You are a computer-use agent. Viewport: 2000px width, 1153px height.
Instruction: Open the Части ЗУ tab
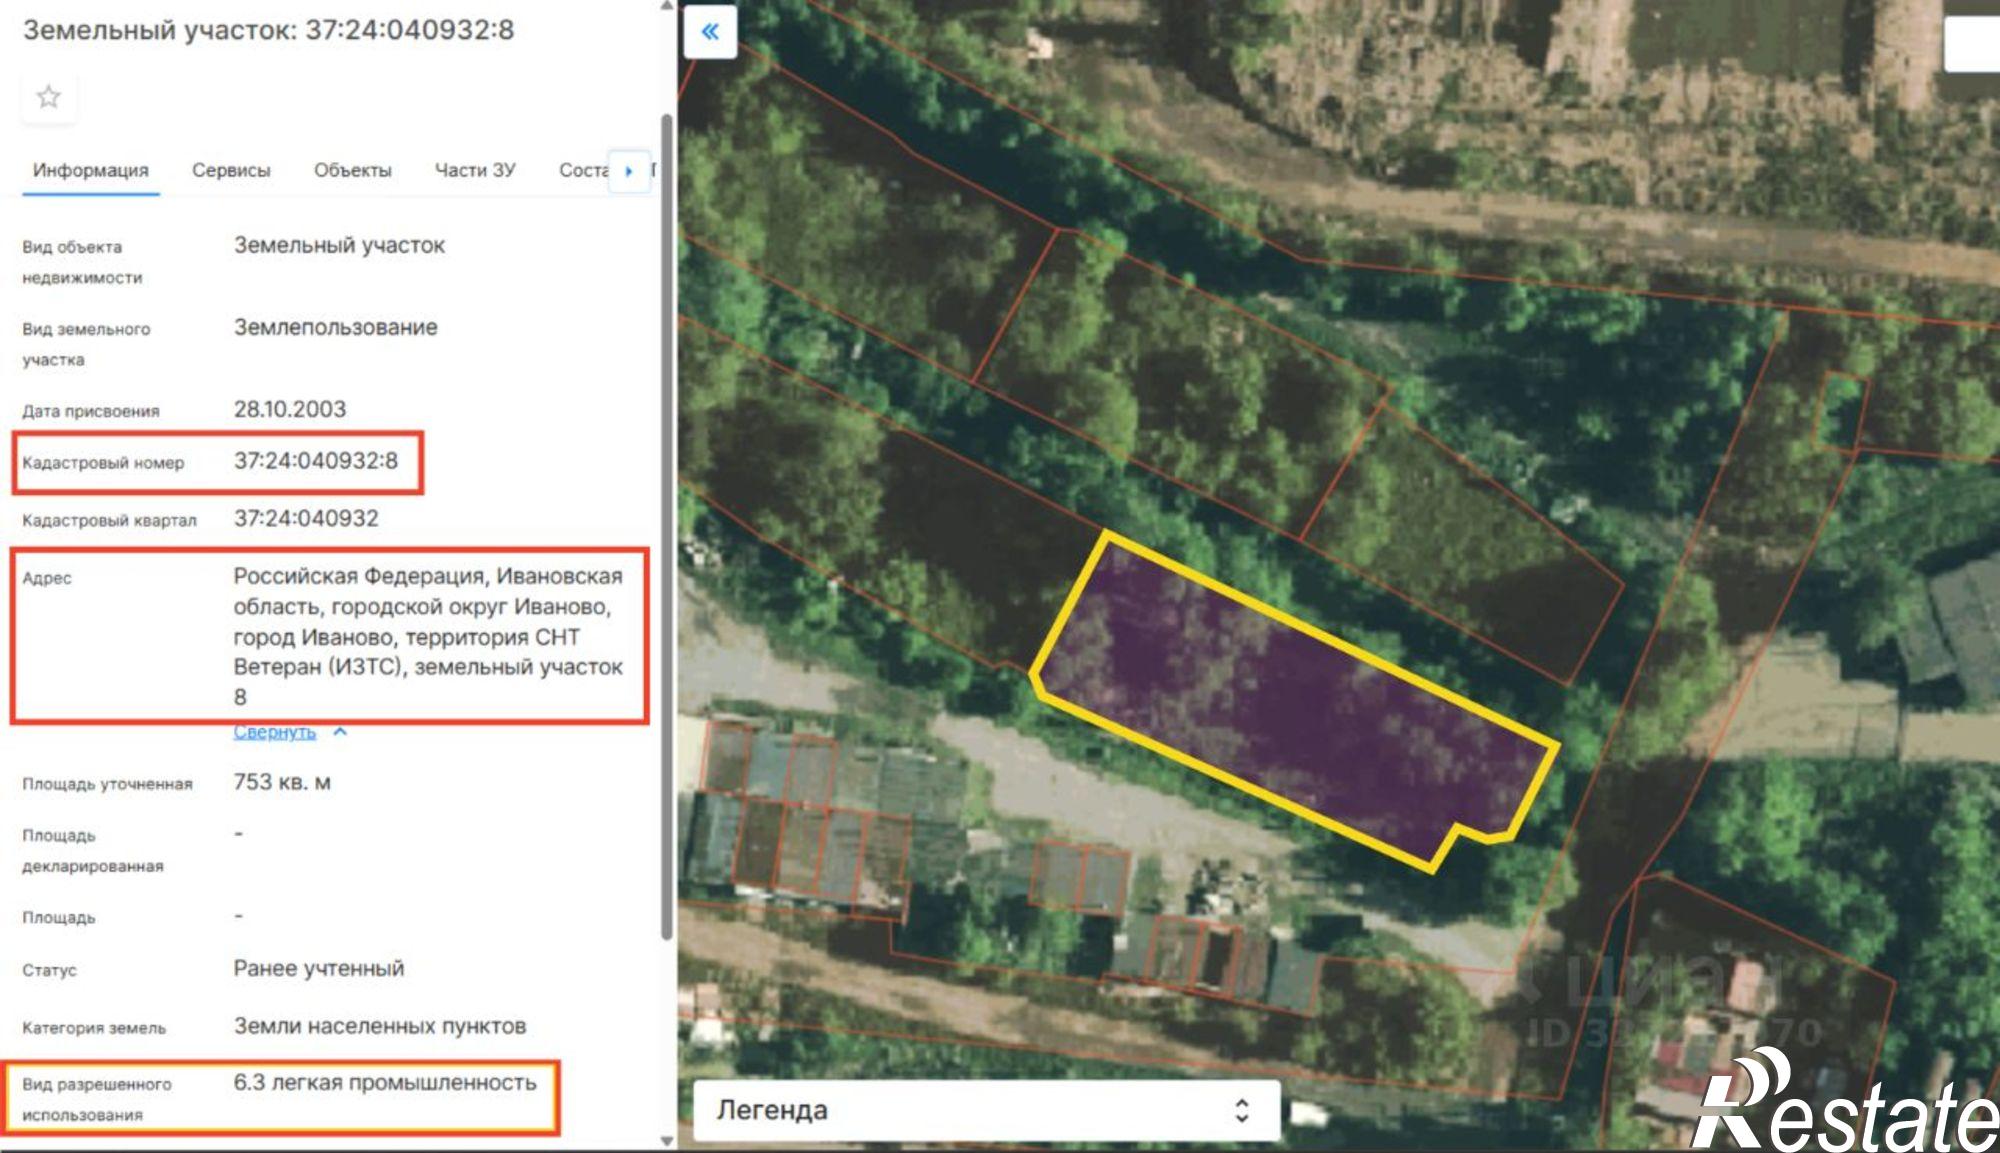pos(475,171)
